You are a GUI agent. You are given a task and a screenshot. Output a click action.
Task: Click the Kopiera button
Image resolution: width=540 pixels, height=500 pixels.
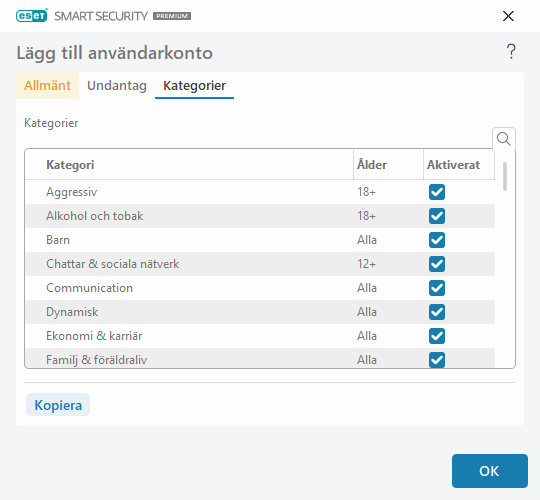(x=58, y=405)
